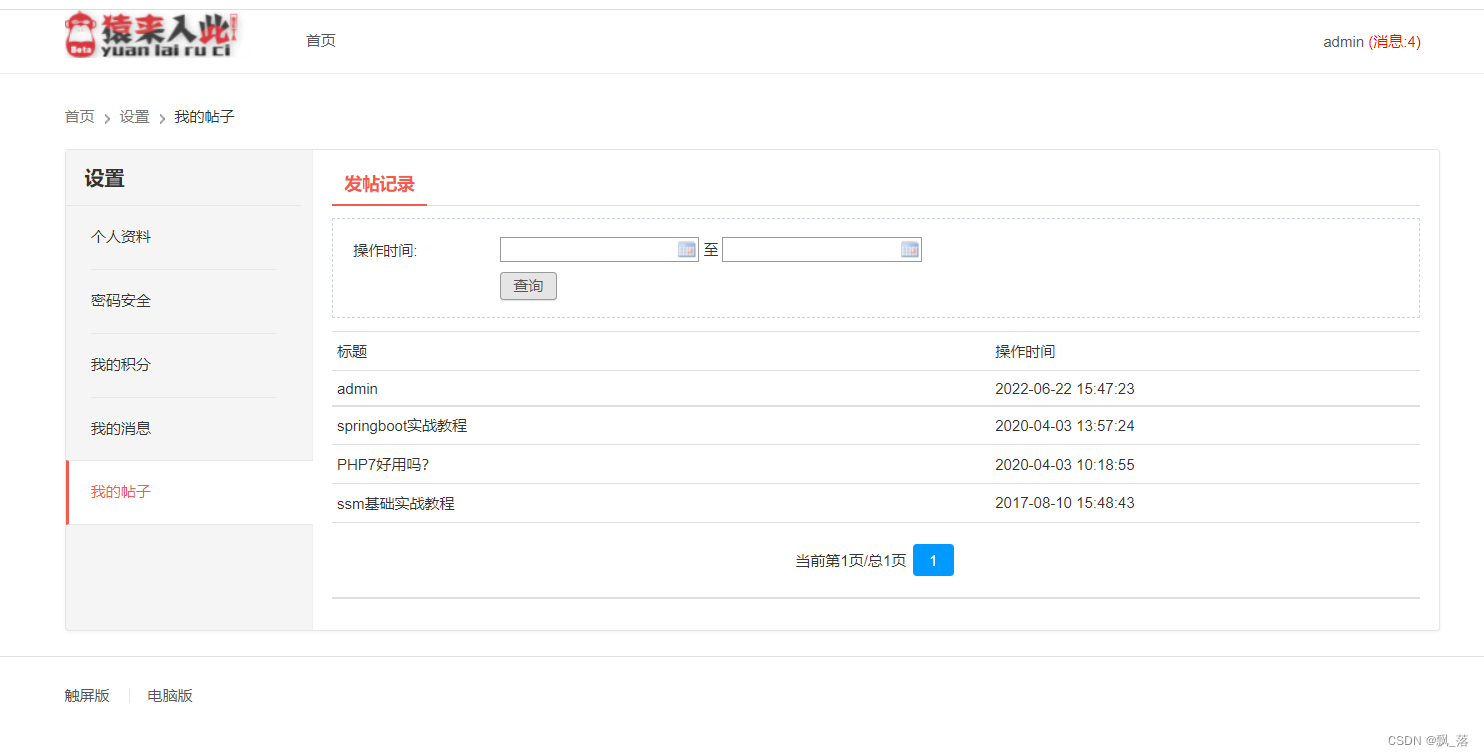The width and height of the screenshot is (1484, 756).
Task: Open the start date calendar picker
Action: pyautogui.click(x=687, y=249)
